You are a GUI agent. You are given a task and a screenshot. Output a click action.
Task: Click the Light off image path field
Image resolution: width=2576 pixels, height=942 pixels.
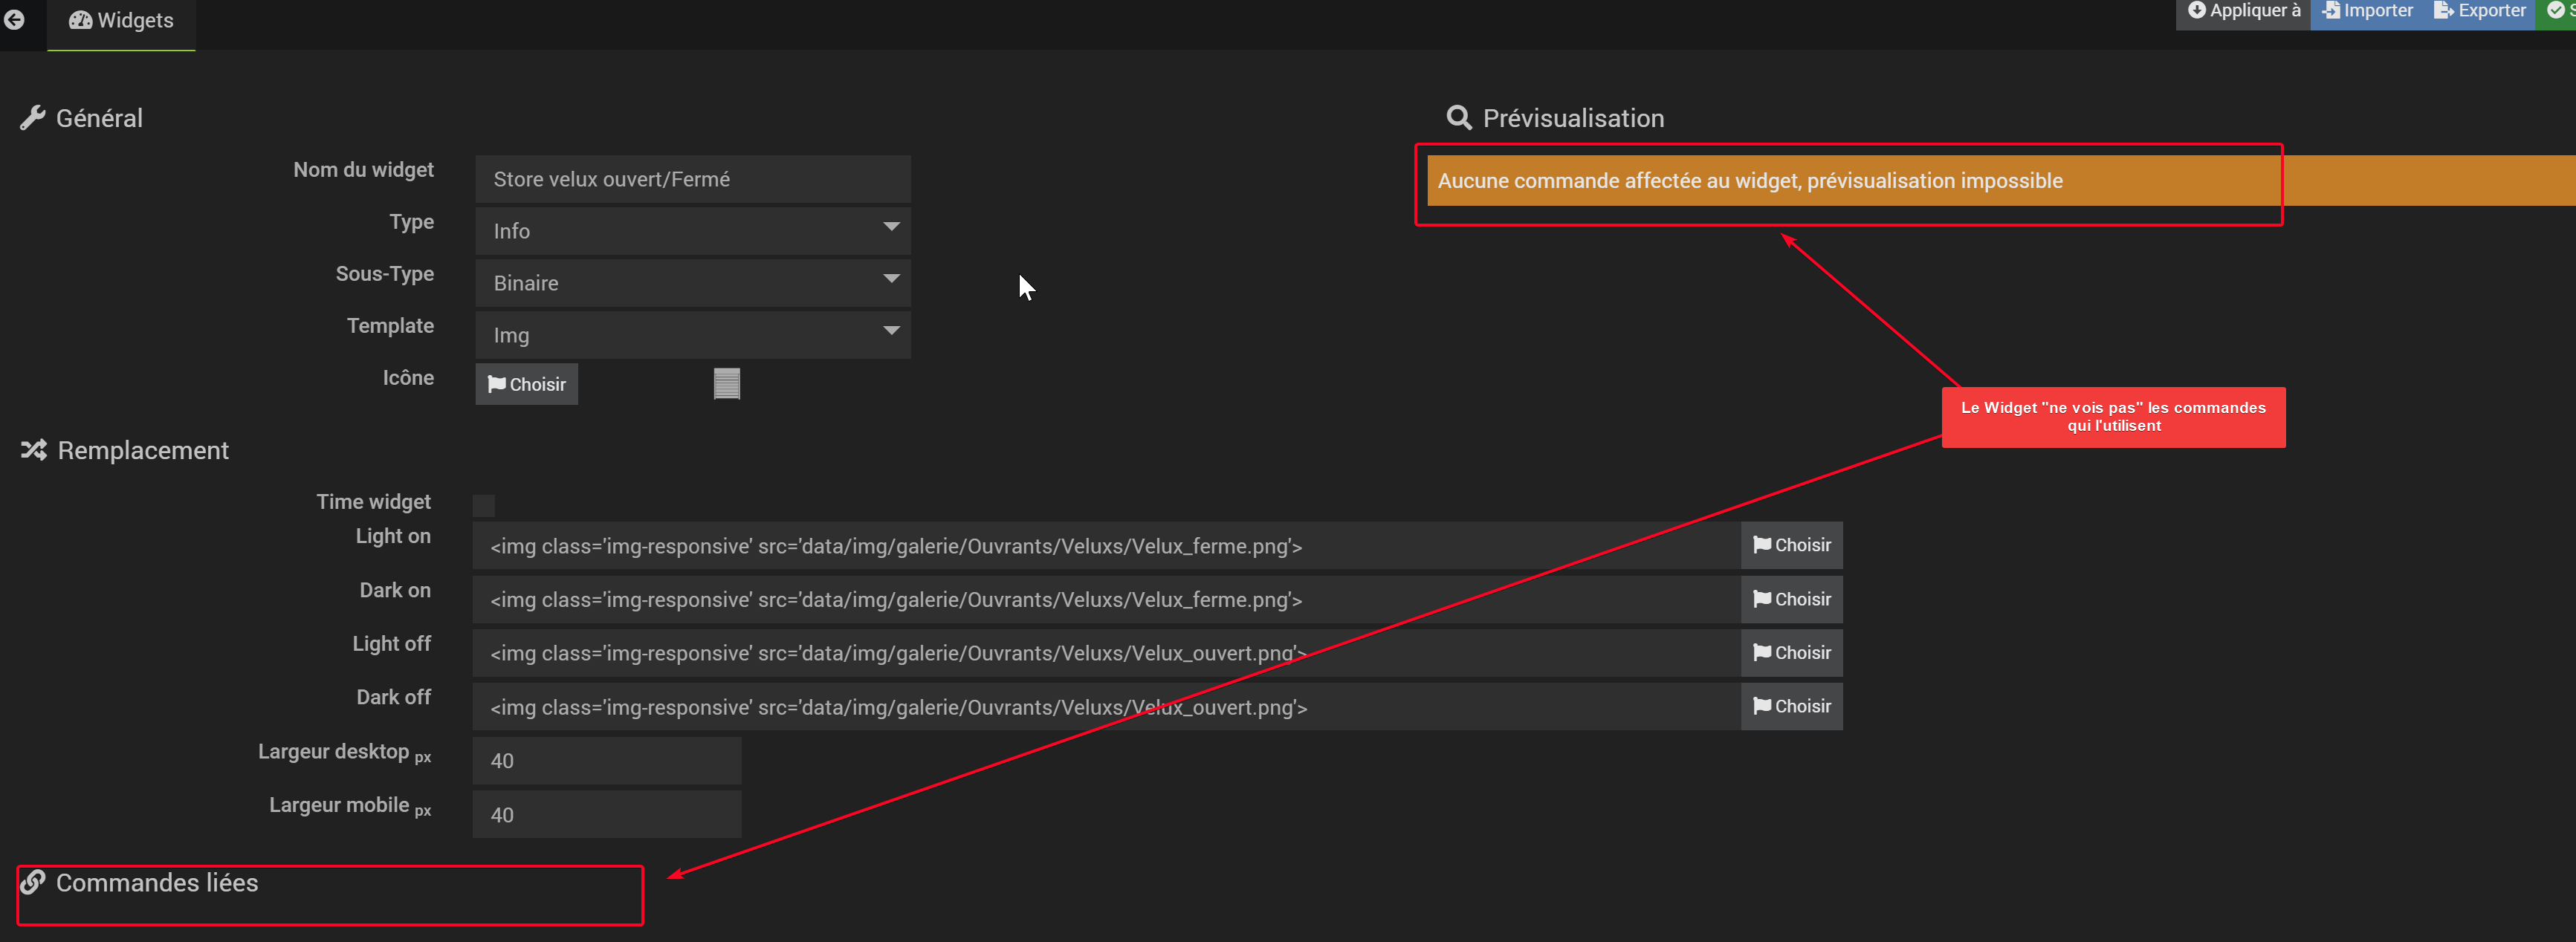pyautogui.click(x=1105, y=653)
